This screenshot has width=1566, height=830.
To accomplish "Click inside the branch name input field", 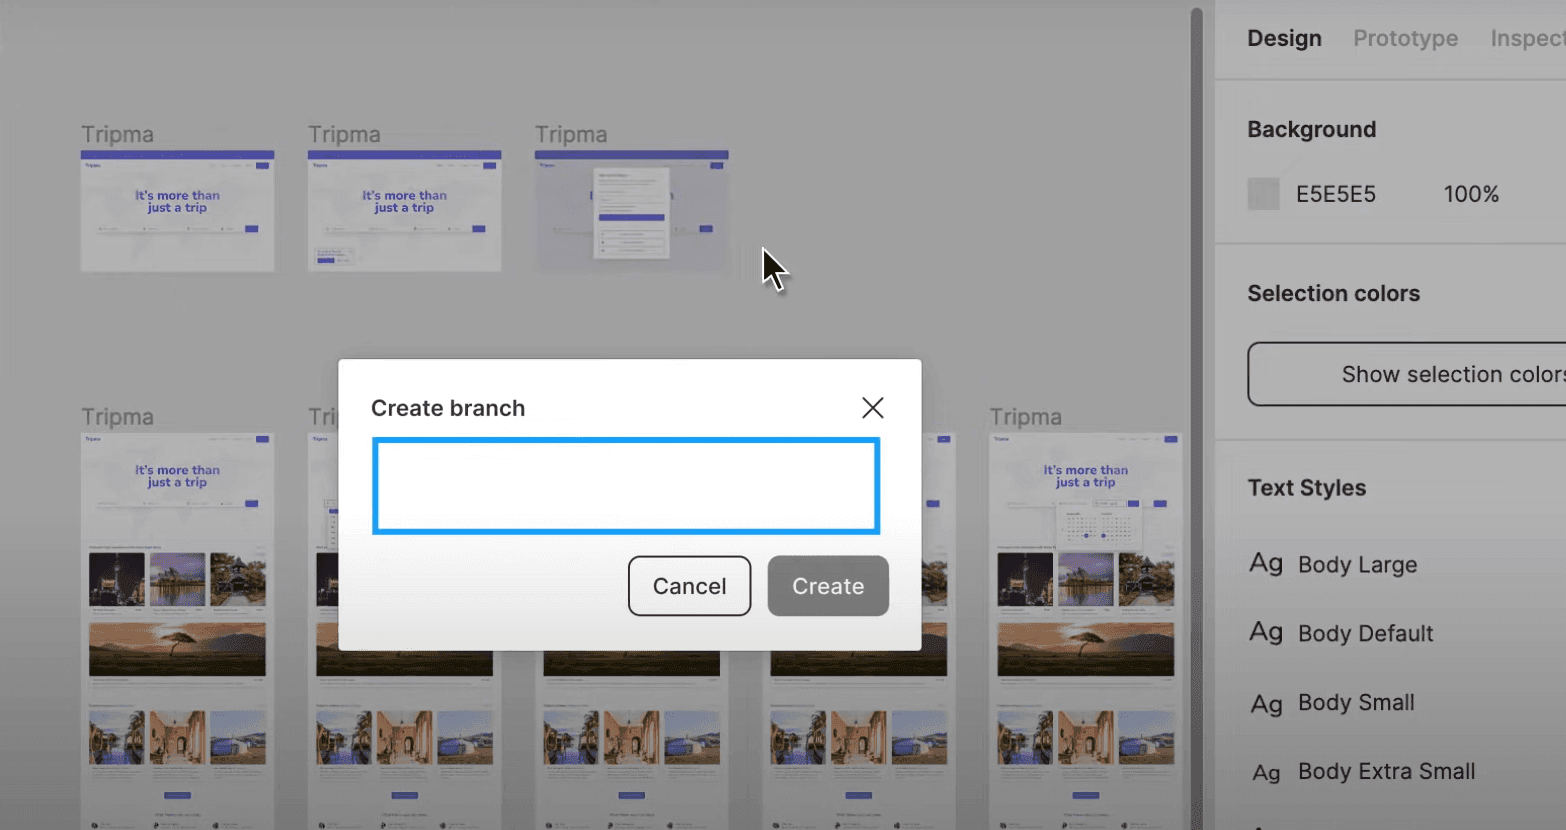I will coord(625,485).
